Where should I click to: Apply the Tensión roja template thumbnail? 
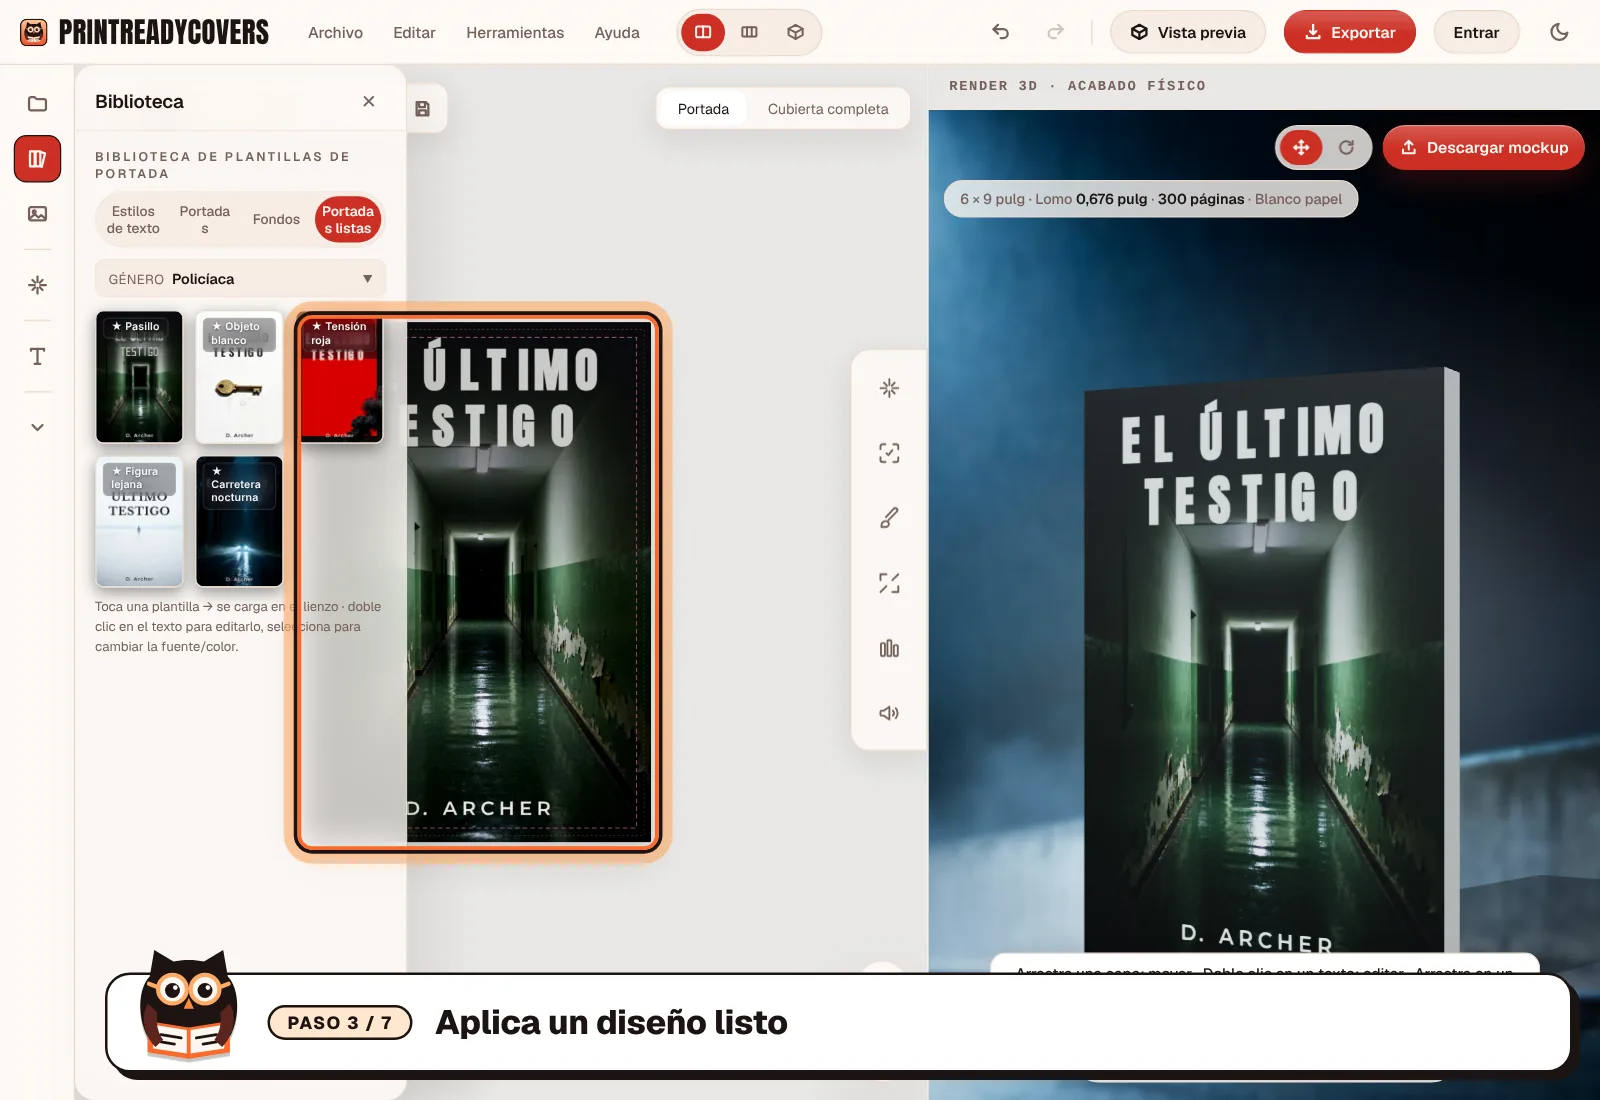(x=340, y=377)
